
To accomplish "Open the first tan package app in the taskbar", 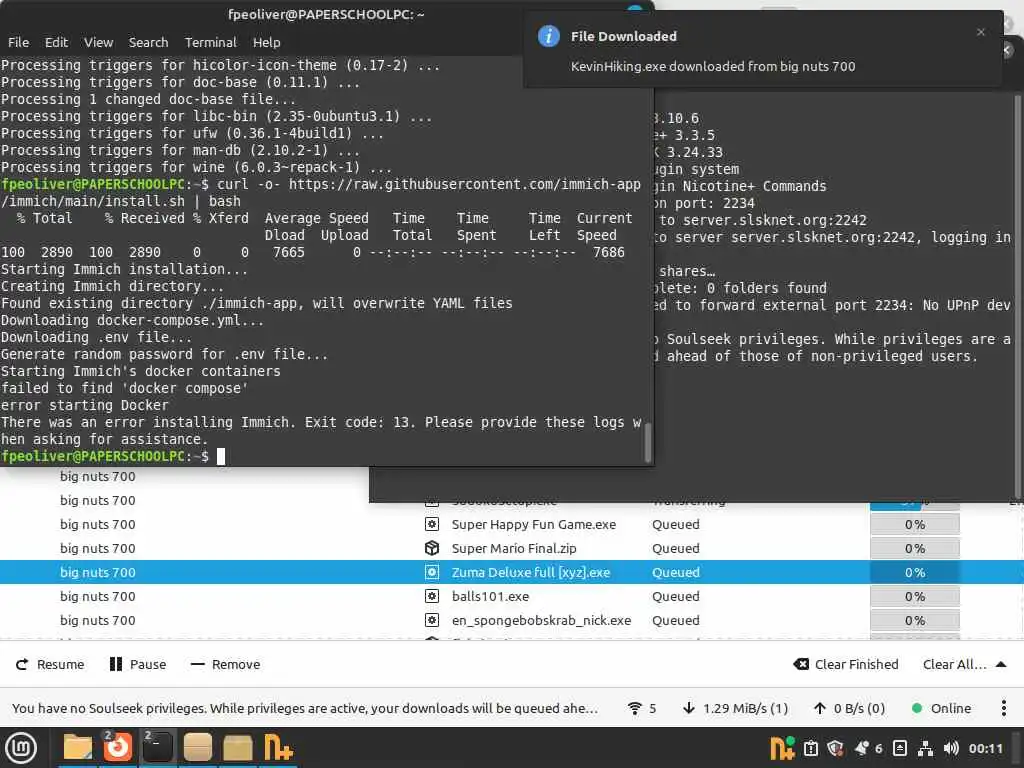I will click(197, 748).
